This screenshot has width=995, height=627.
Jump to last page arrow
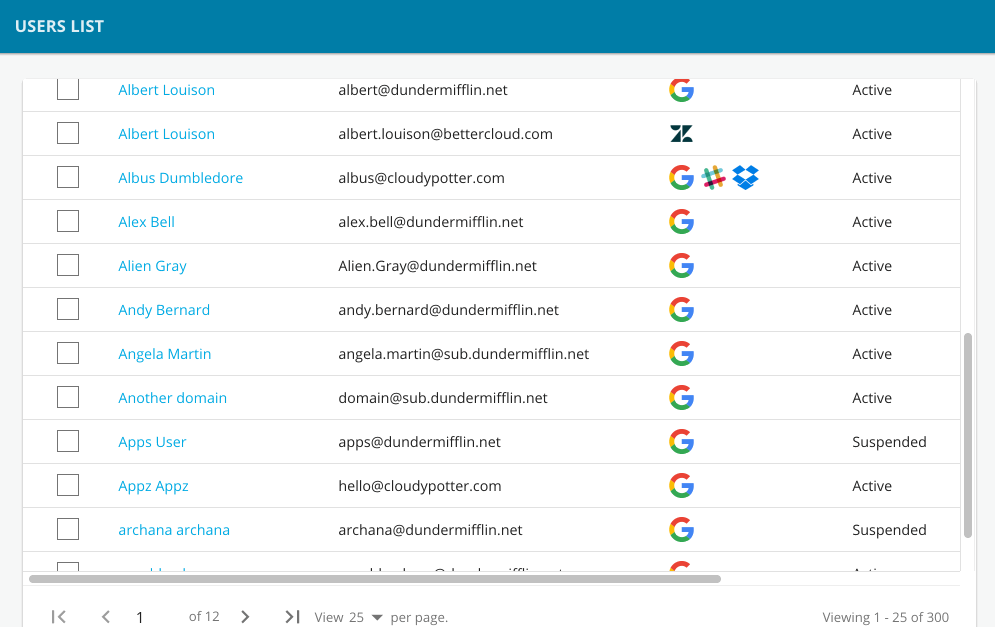click(x=292, y=616)
